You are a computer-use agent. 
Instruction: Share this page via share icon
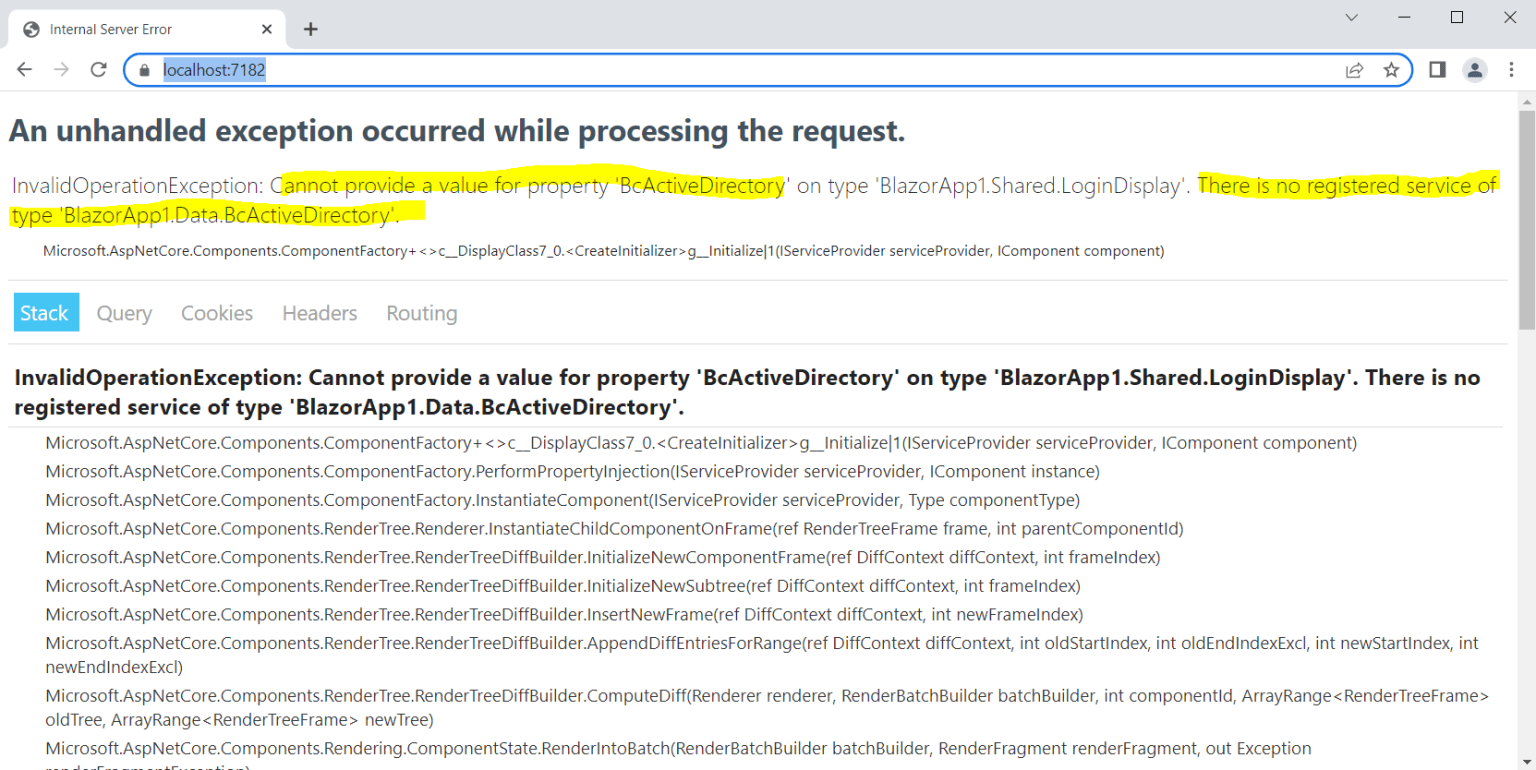(1354, 70)
